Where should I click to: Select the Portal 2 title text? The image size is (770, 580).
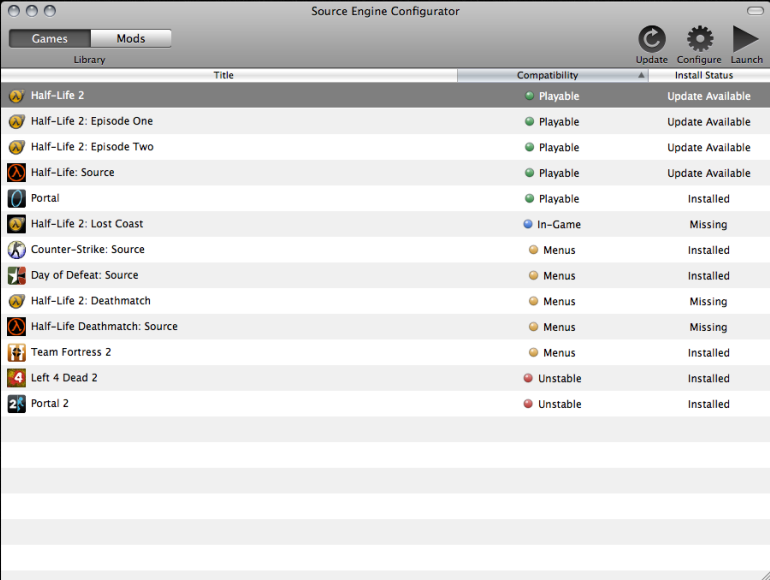click(x=50, y=403)
